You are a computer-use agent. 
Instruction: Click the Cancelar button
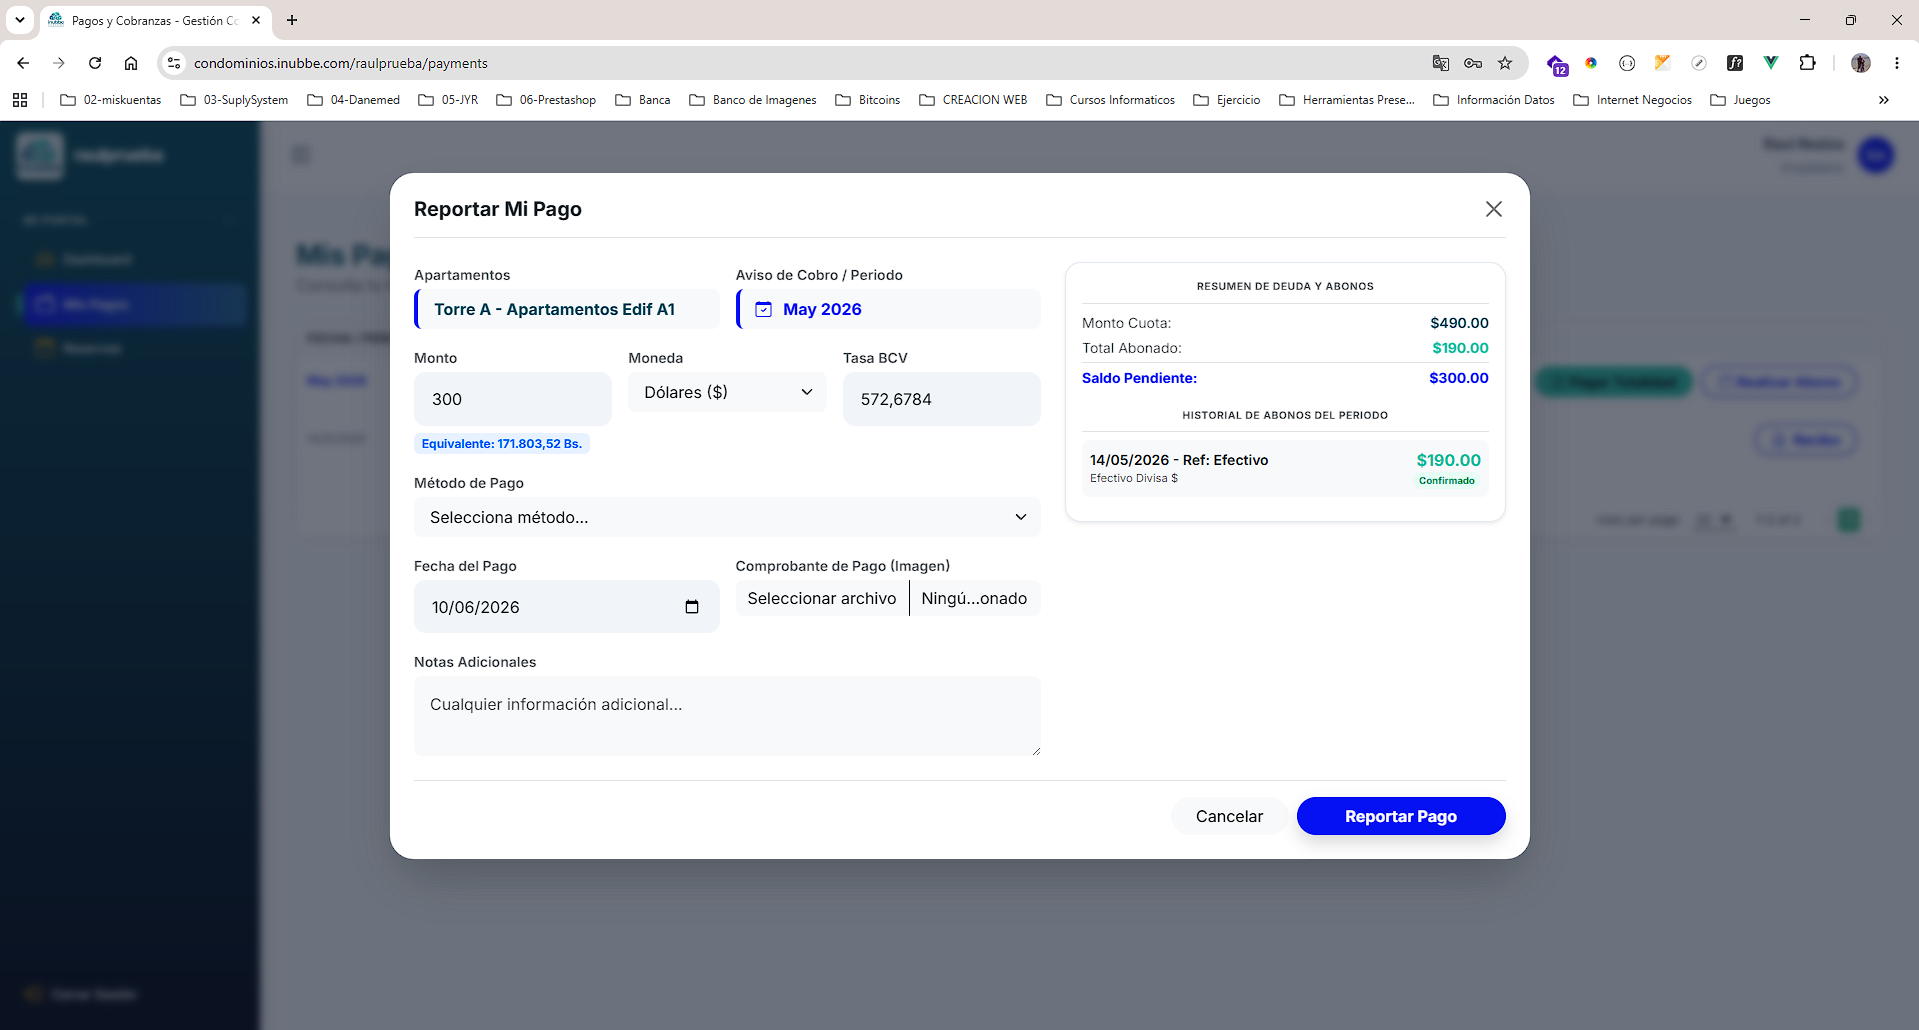pos(1229,816)
